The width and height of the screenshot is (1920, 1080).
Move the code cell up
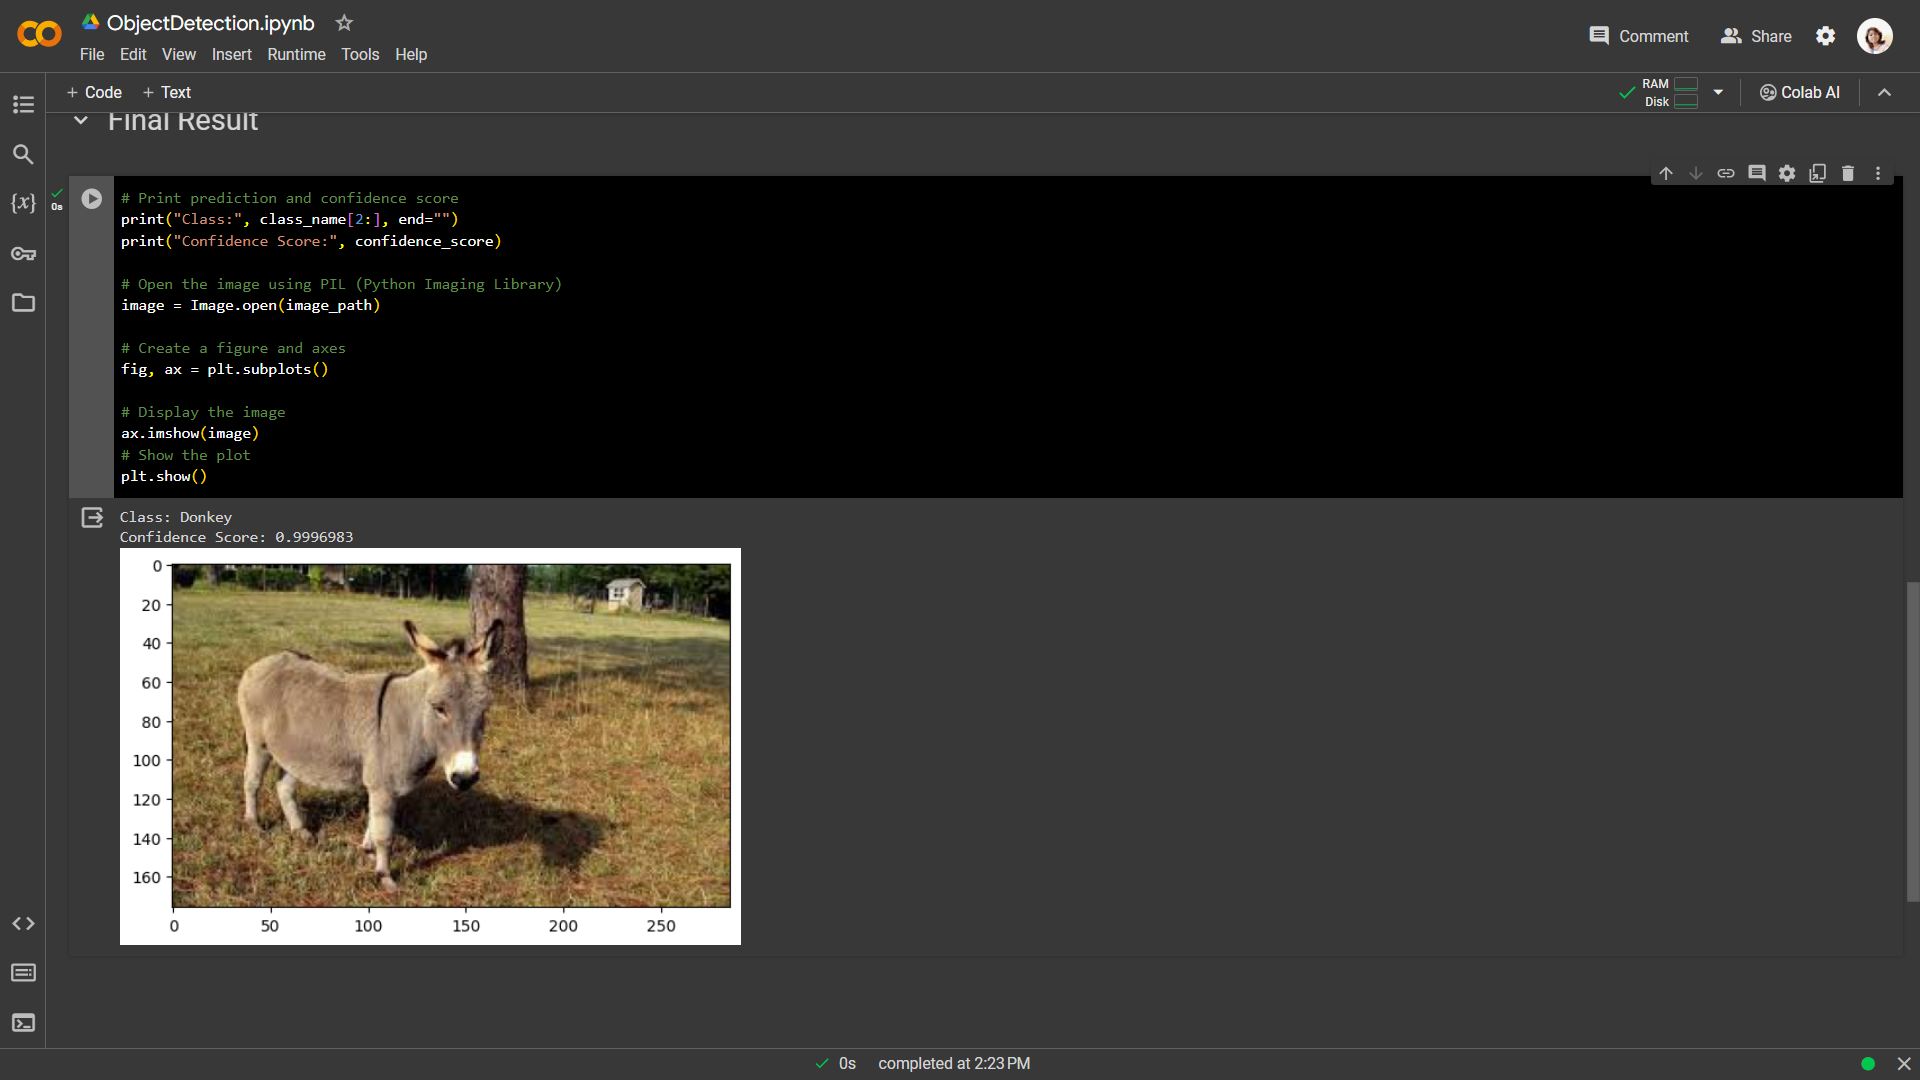(1666, 173)
